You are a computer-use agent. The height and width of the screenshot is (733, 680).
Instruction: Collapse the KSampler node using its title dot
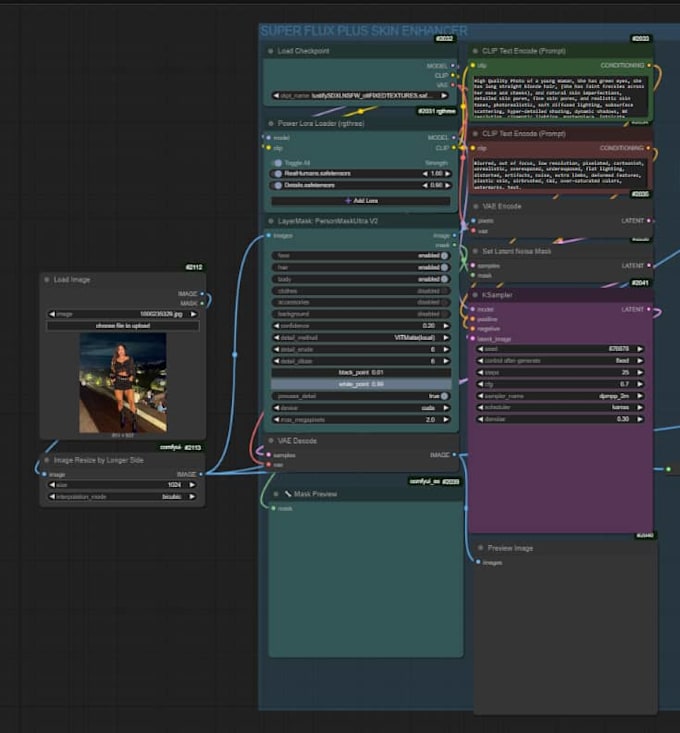(475, 295)
